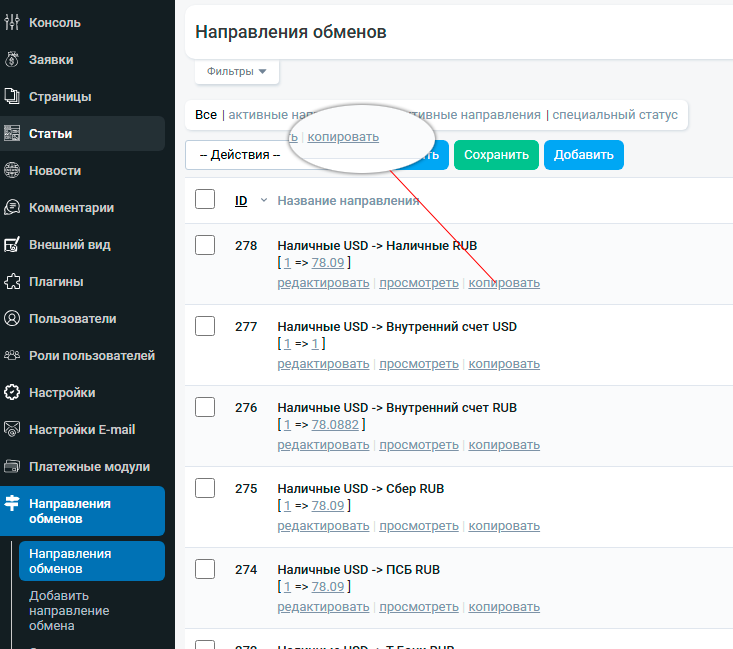Click rate value 78.09 in direction 275
Image resolution: width=733 pixels, height=649 pixels.
(x=328, y=505)
